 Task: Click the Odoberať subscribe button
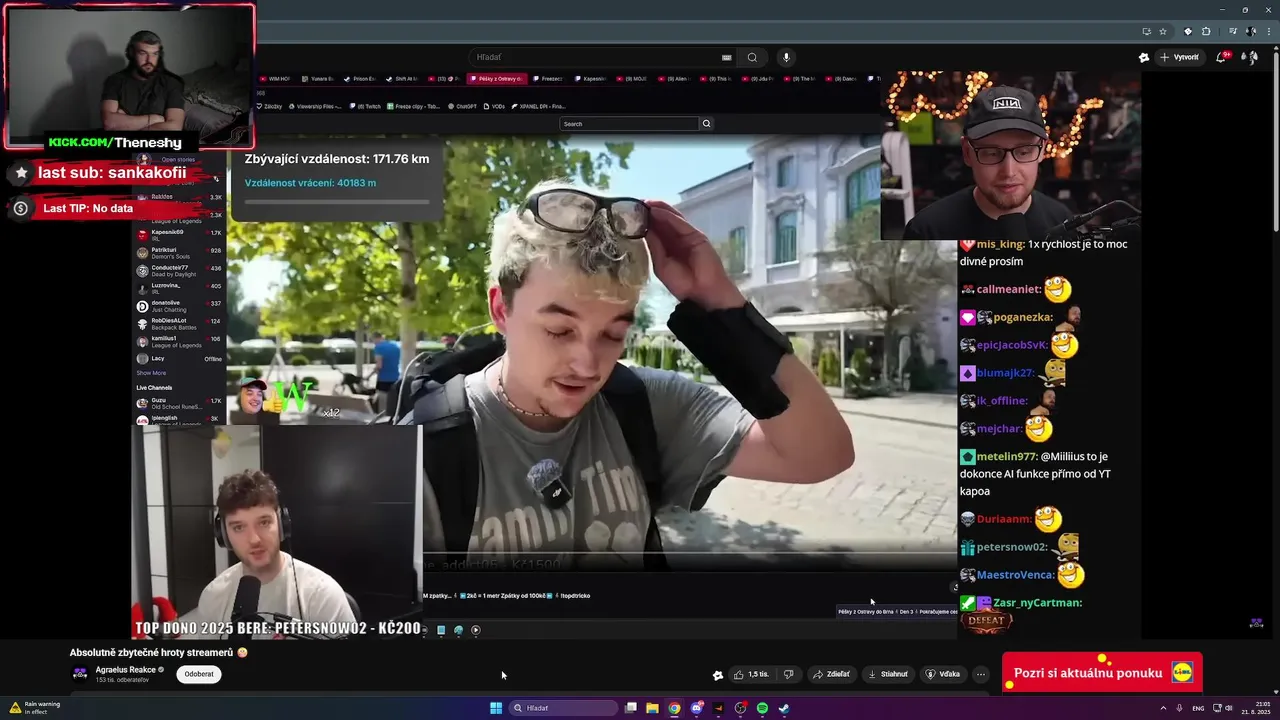coord(199,674)
